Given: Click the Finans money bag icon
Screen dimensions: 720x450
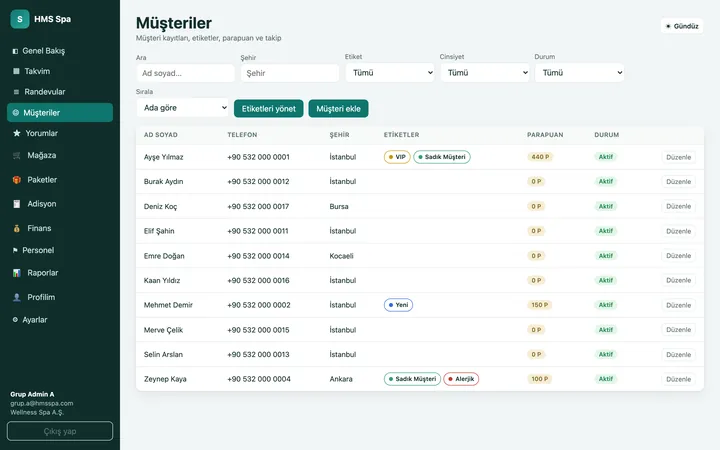Looking at the screenshot, I should 17,228.
